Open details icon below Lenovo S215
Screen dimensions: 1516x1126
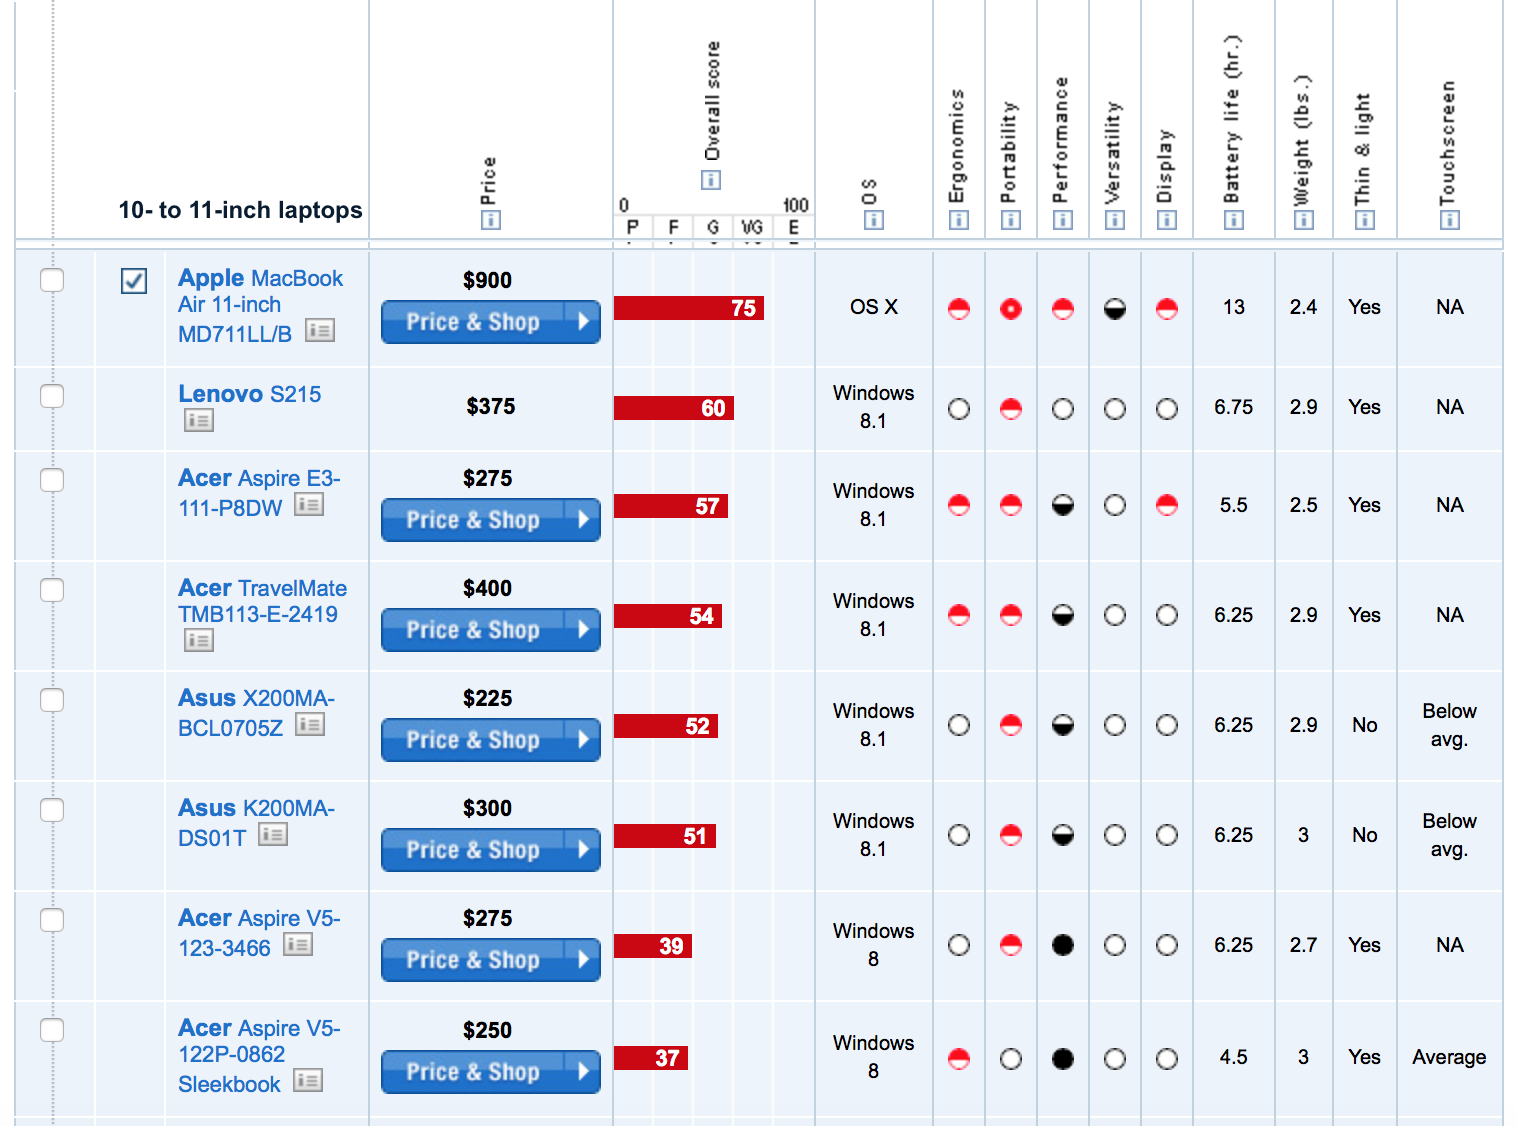[199, 421]
